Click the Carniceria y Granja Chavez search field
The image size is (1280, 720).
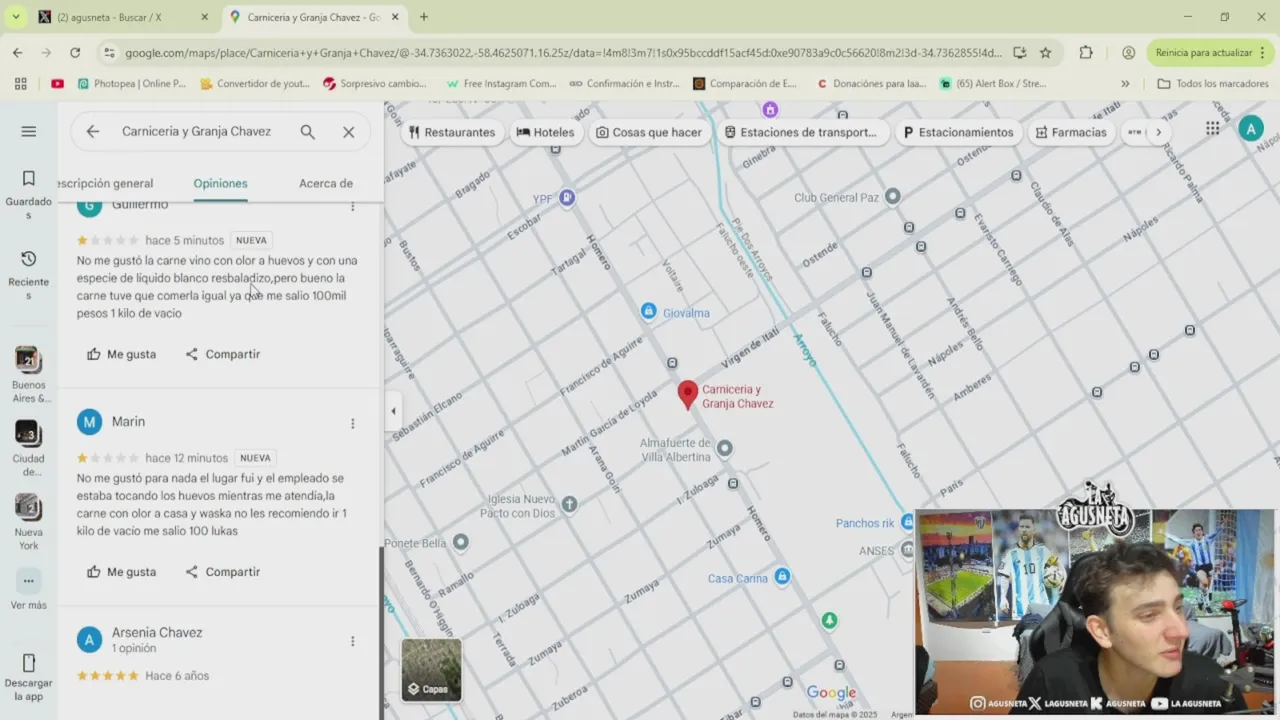196,131
